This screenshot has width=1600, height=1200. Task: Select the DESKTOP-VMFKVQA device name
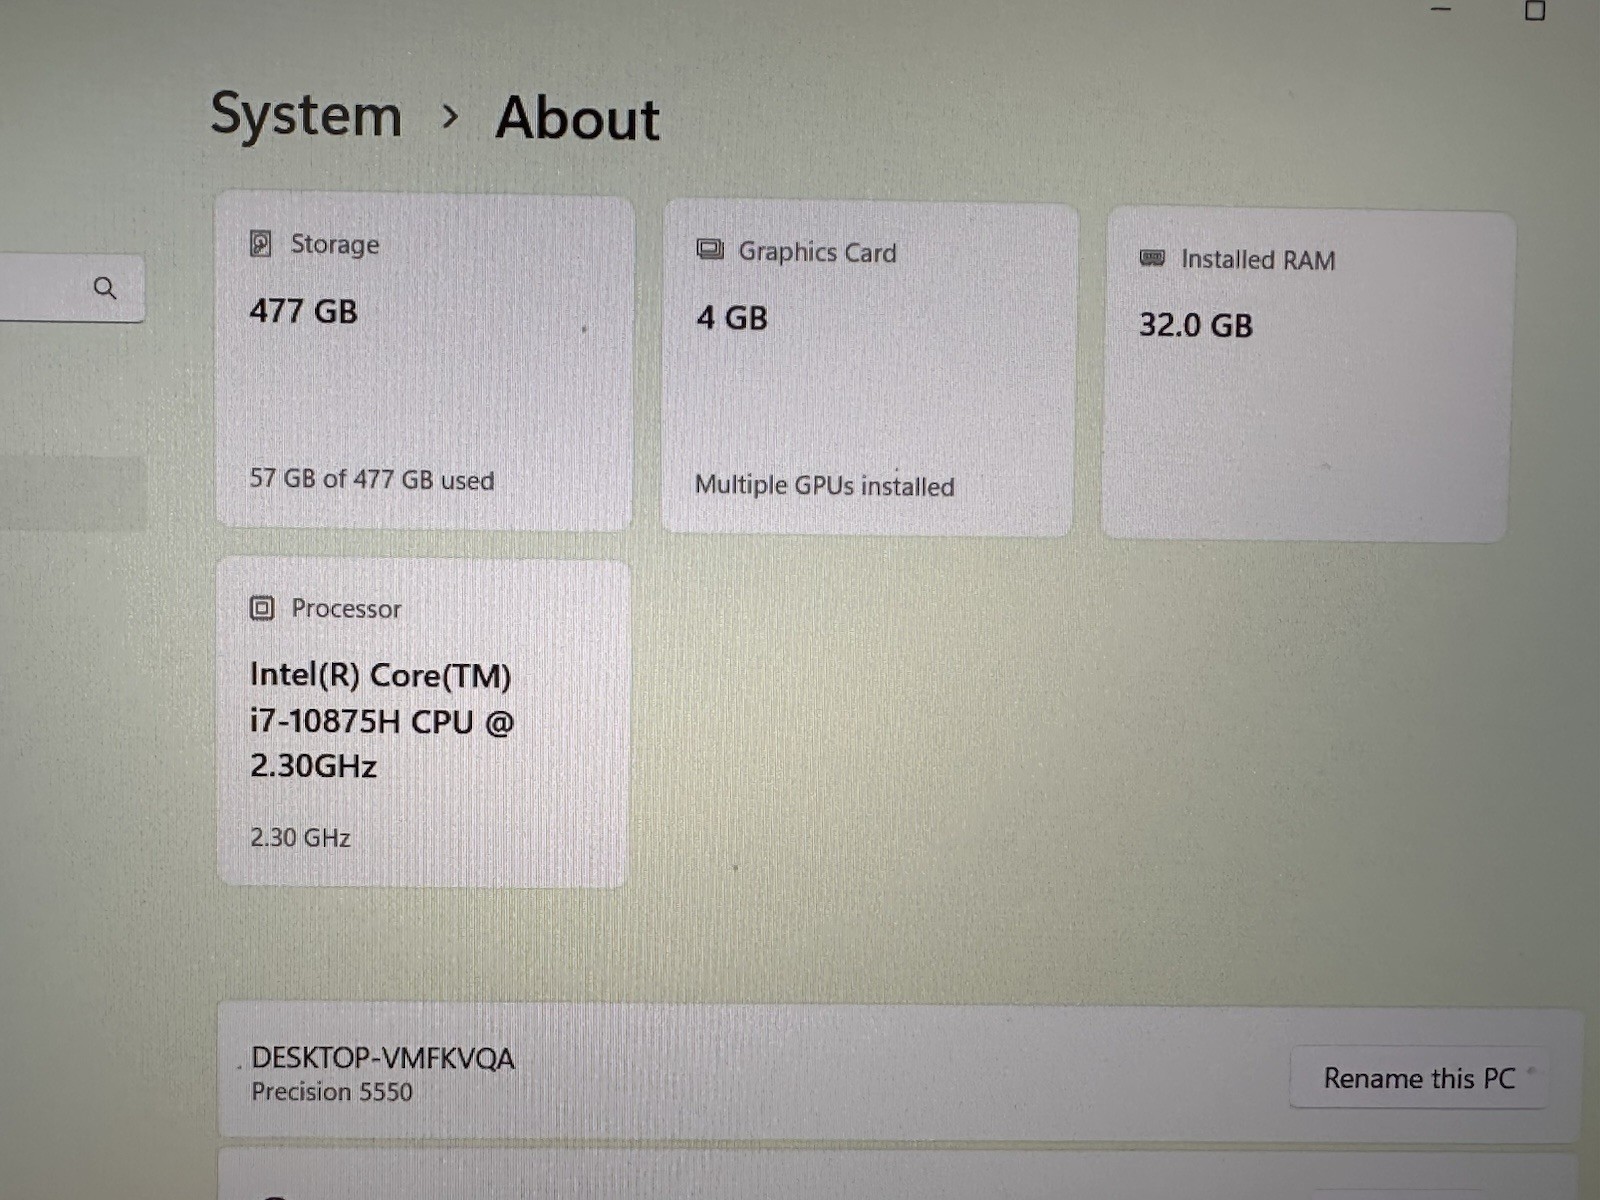(x=383, y=1058)
